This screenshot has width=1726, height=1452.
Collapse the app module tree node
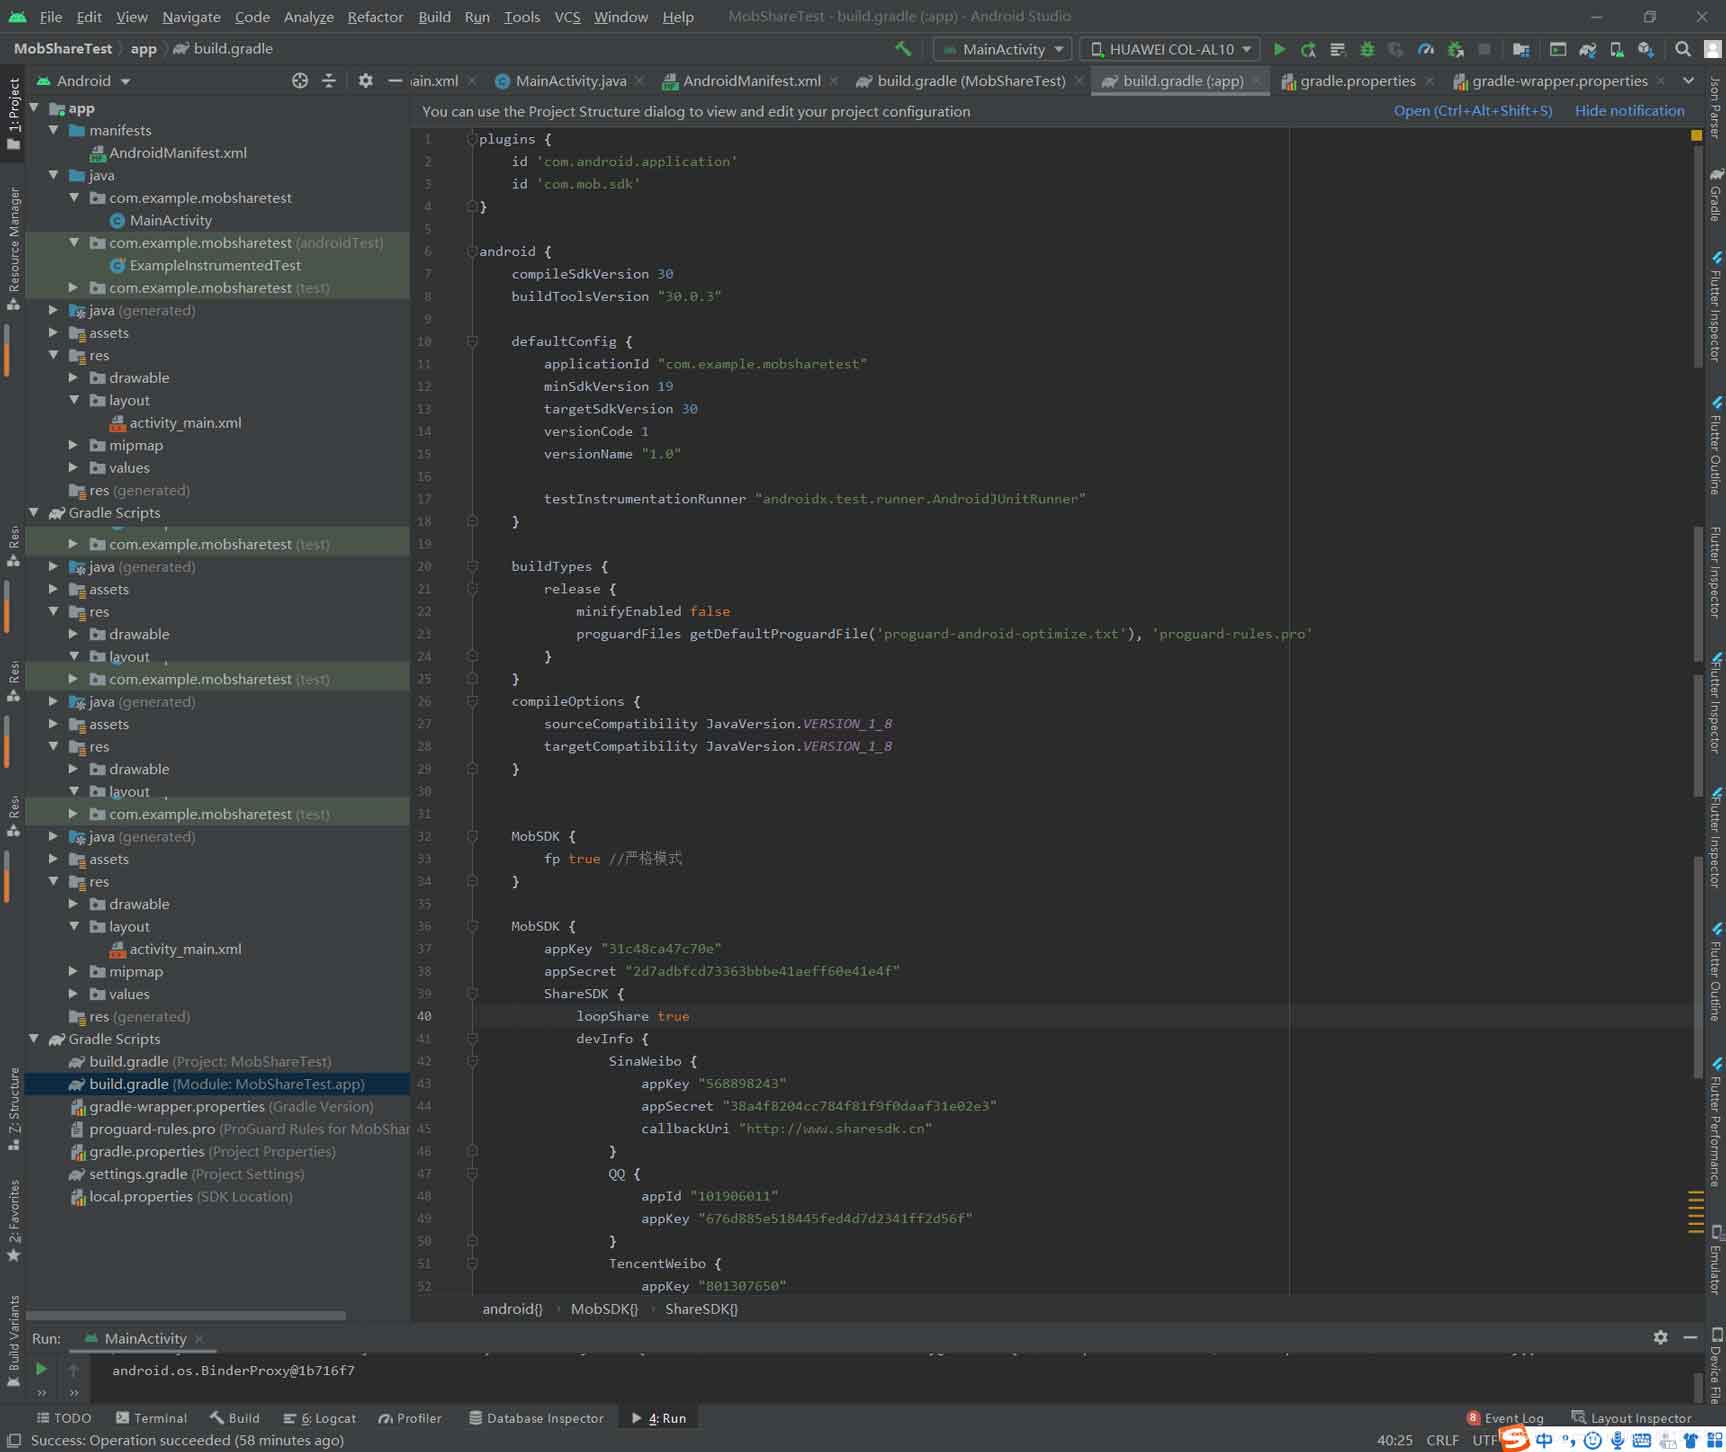35,107
